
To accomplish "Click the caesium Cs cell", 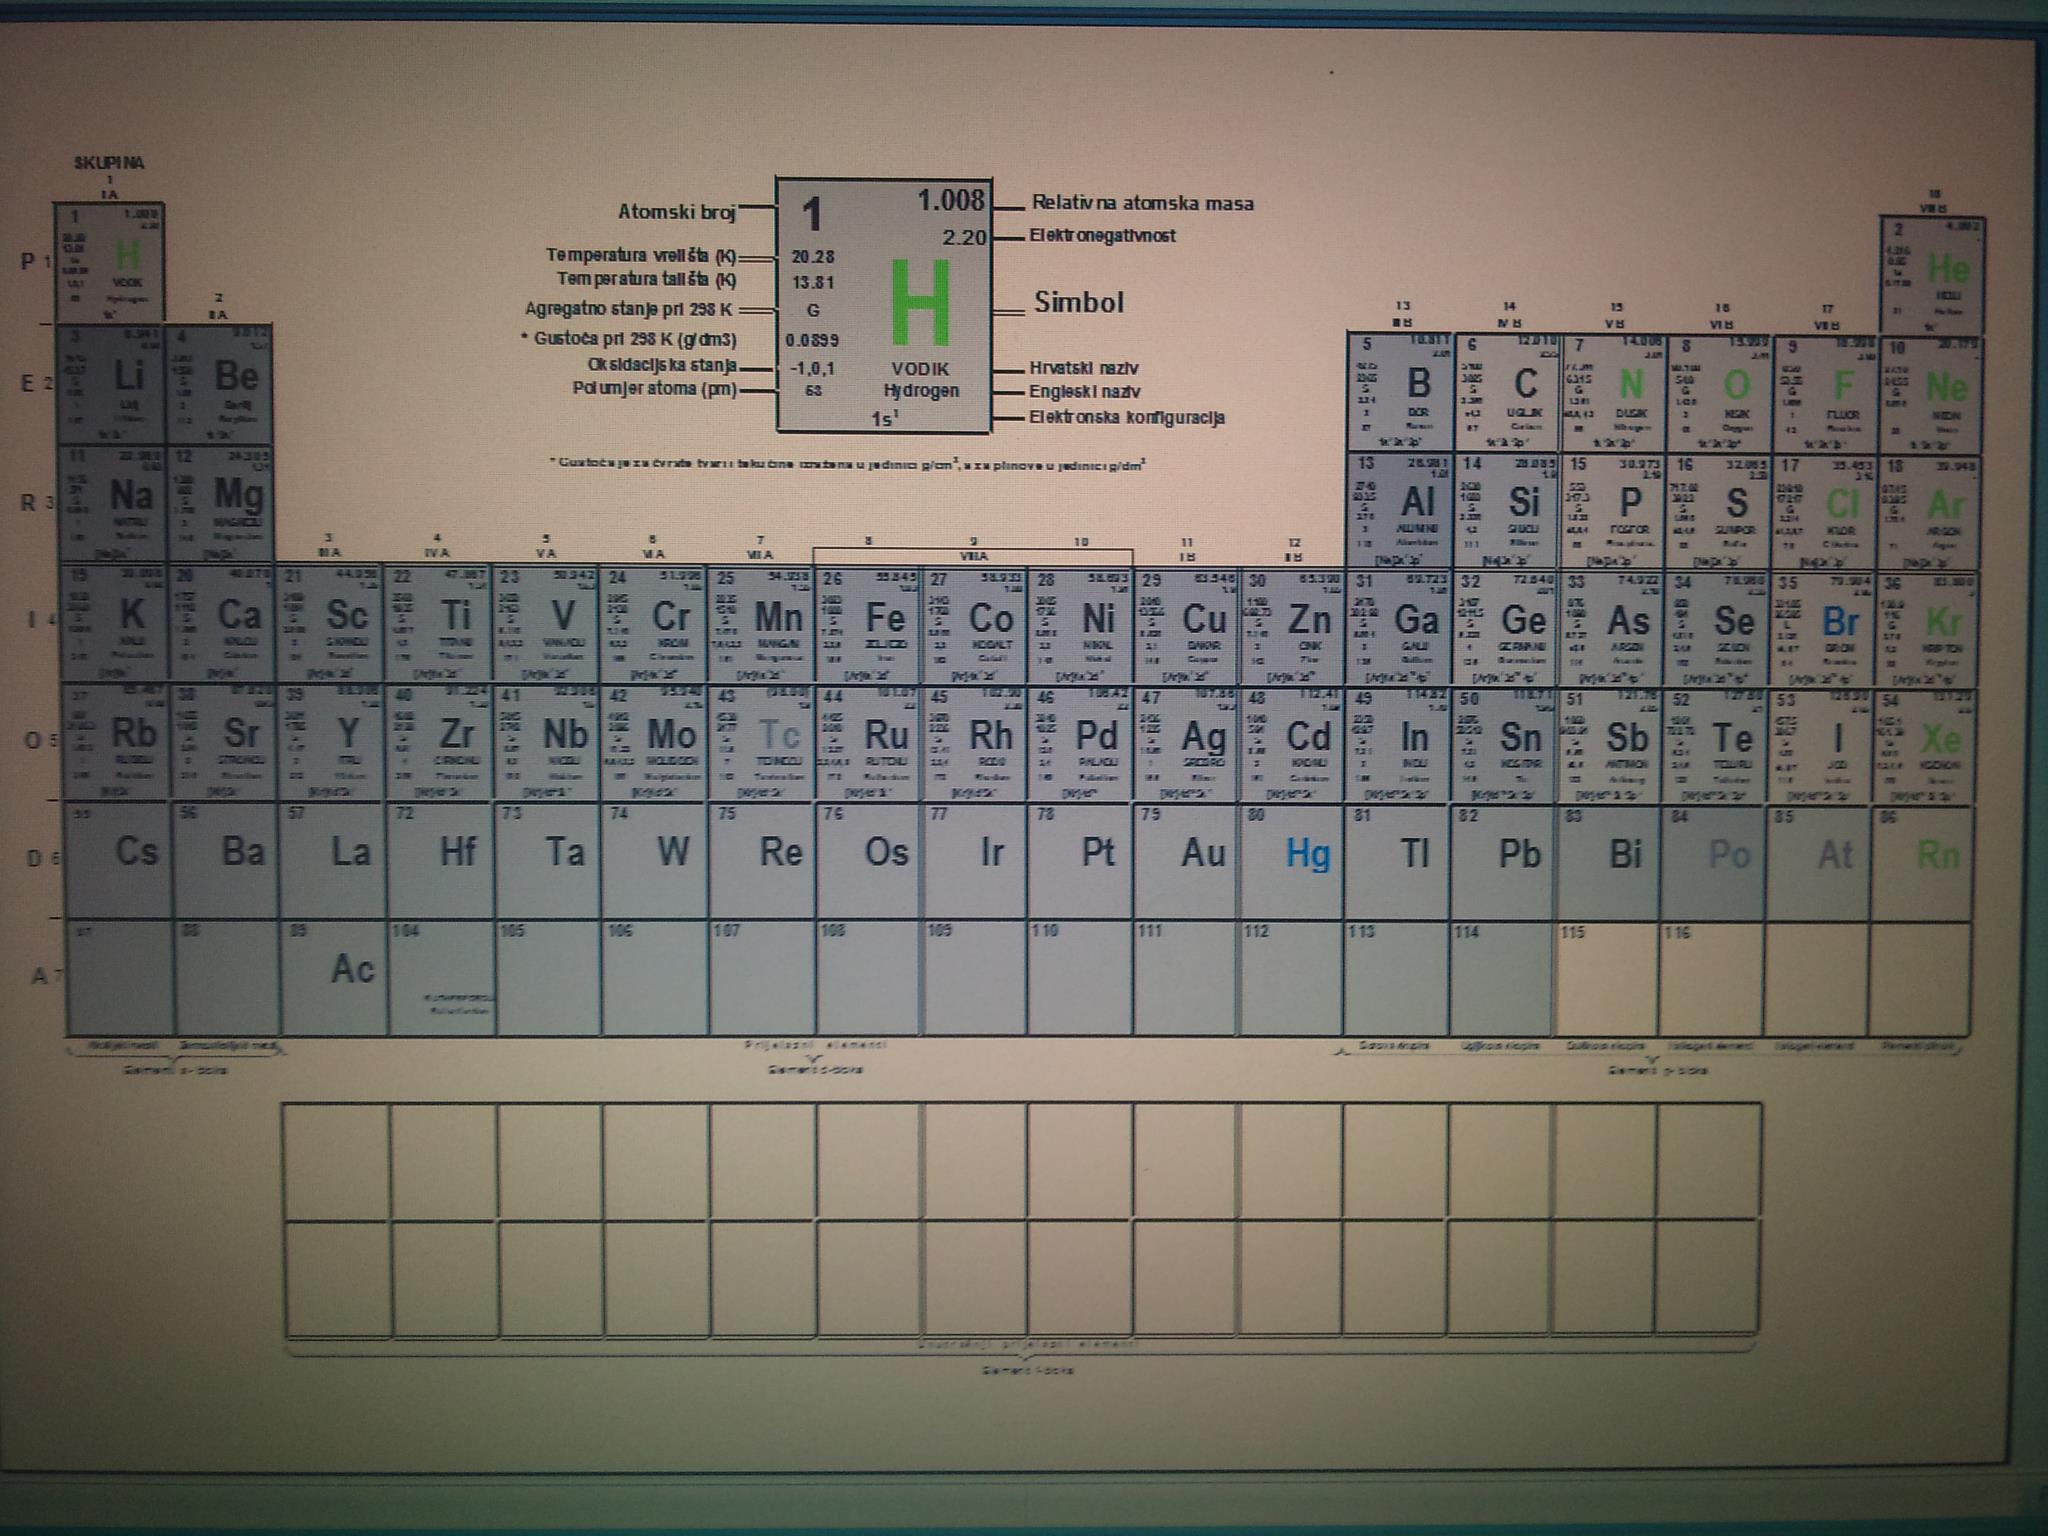I will tap(120, 861).
